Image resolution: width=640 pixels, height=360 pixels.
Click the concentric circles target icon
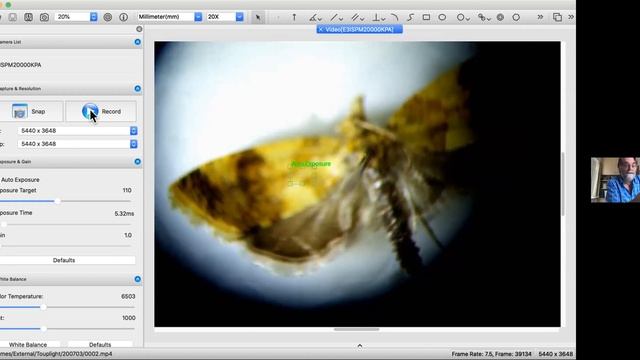coord(108,17)
